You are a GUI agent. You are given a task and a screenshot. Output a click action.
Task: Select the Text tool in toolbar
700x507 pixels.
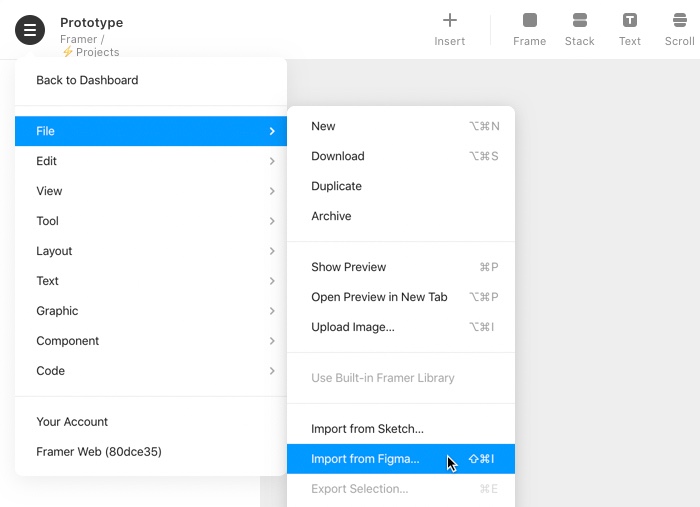pyautogui.click(x=629, y=29)
